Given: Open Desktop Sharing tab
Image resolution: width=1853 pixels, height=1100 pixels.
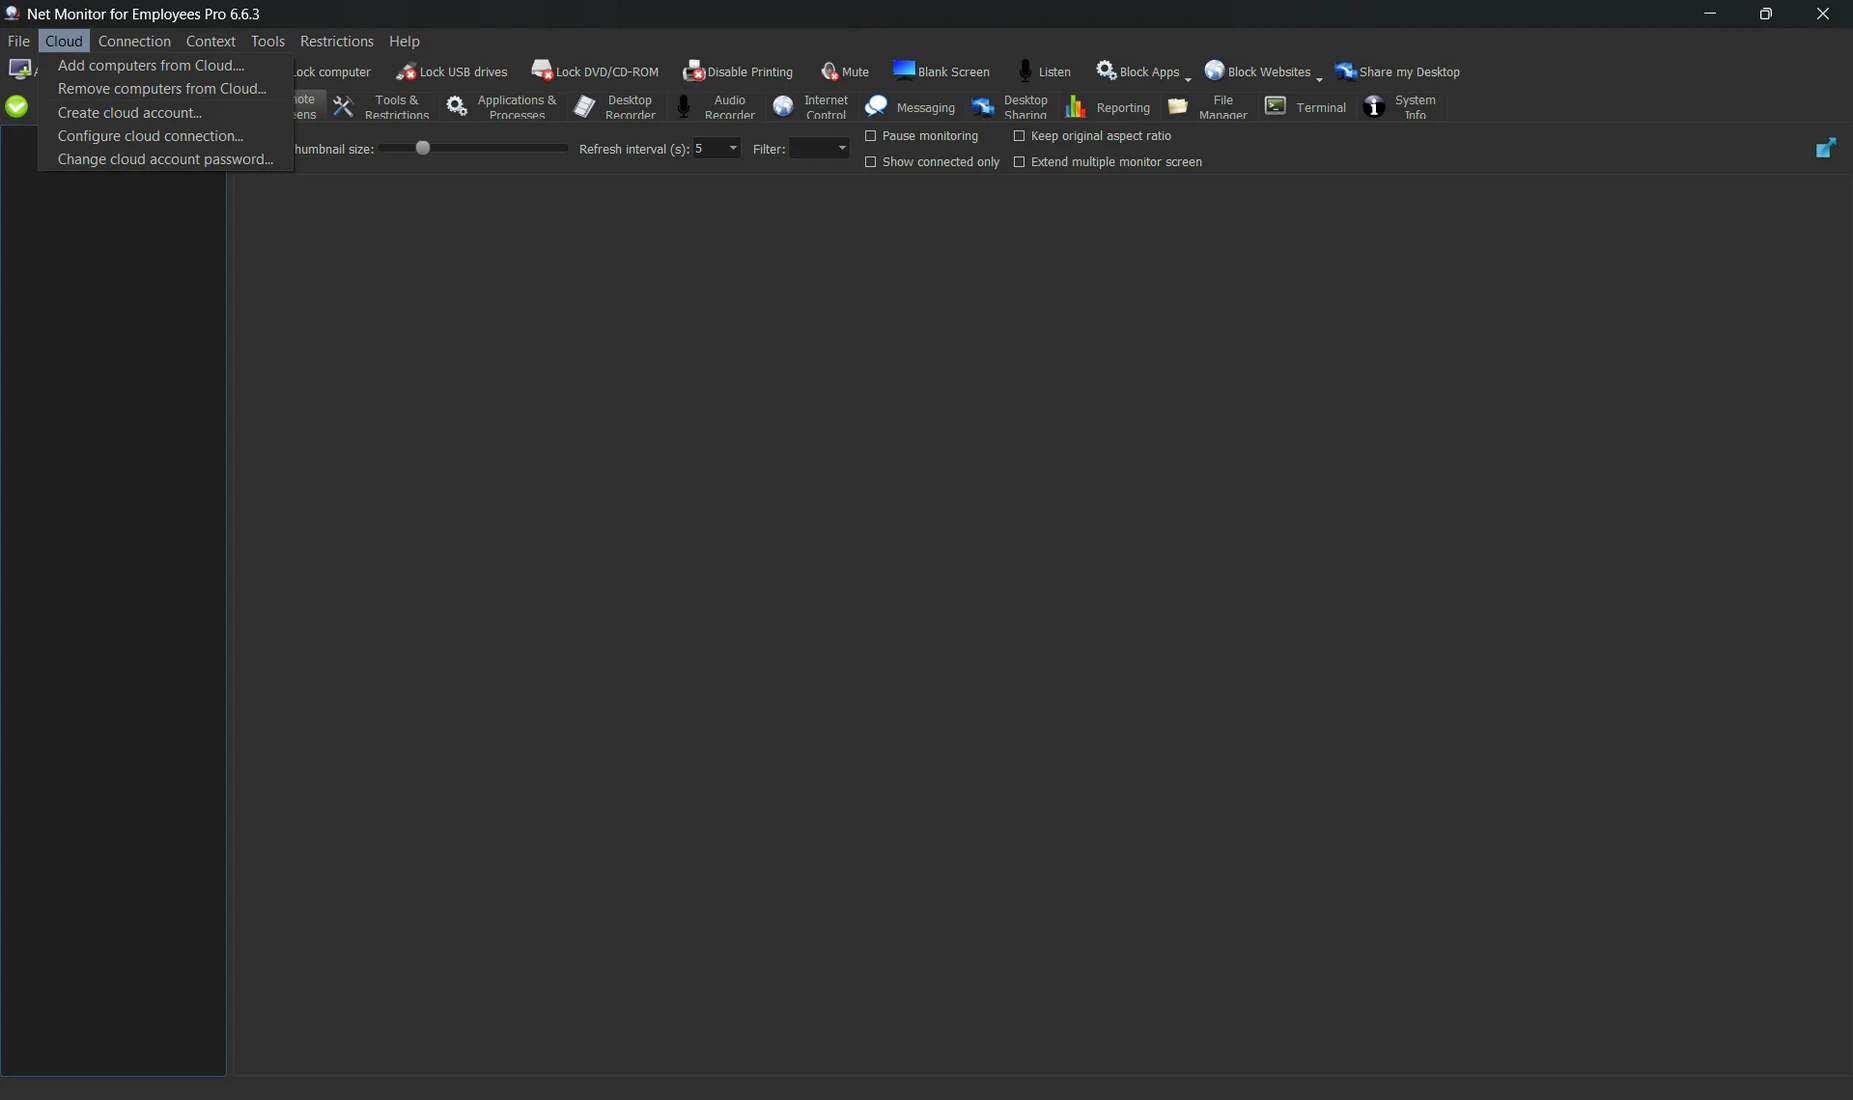Looking at the screenshot, I should (x=1010, y=107).
